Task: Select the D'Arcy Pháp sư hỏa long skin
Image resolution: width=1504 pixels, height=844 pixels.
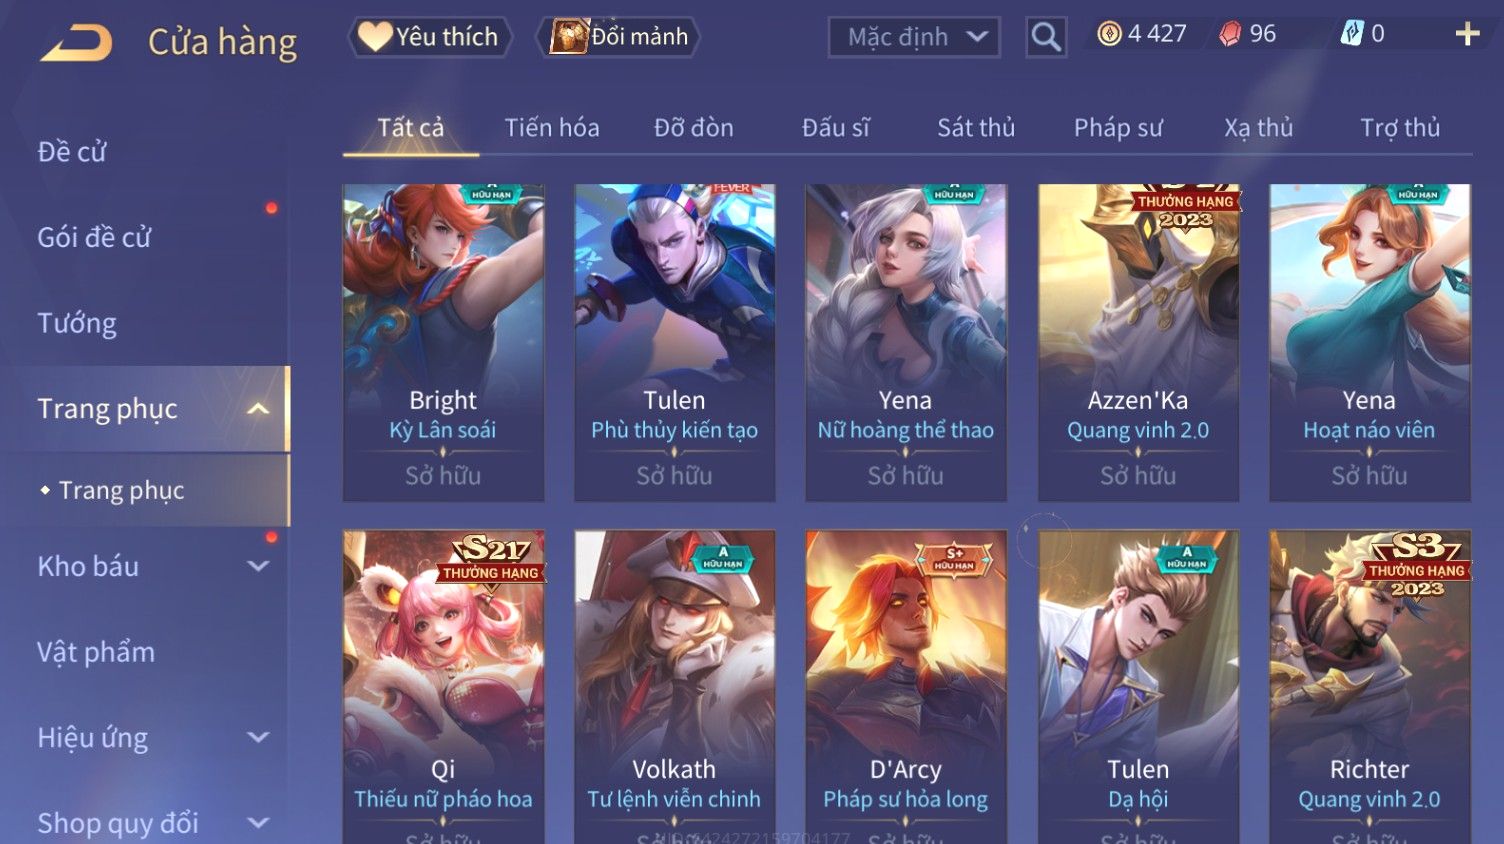Action: [906, 687]
